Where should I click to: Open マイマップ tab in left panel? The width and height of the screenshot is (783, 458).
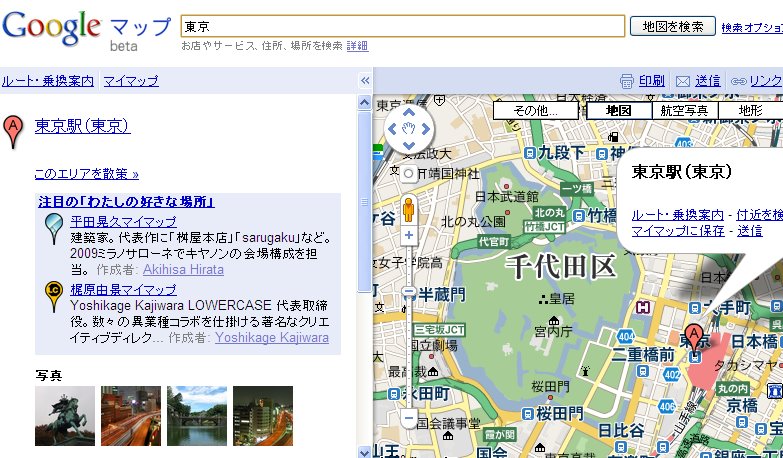pyautogui.click(x=131, y=81)
